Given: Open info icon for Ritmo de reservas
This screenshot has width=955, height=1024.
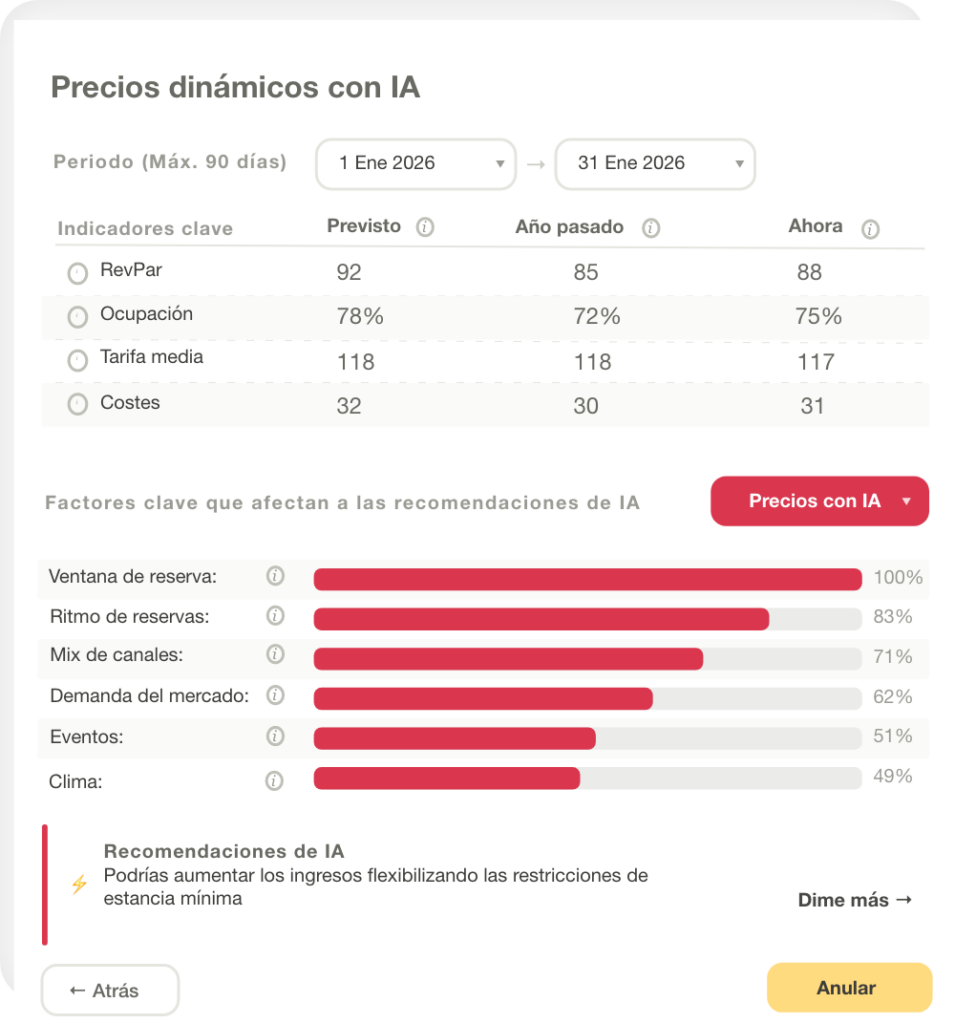Looking at the screenshot, I should (275, 616).
